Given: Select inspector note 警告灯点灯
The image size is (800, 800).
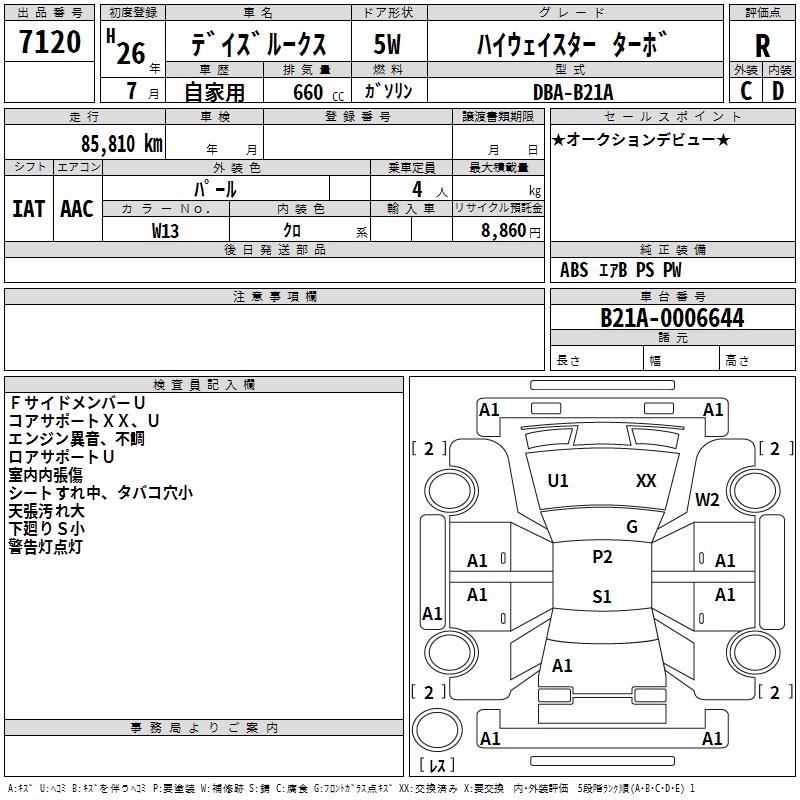Looking at the screenshot, I should tap(46, 546).
